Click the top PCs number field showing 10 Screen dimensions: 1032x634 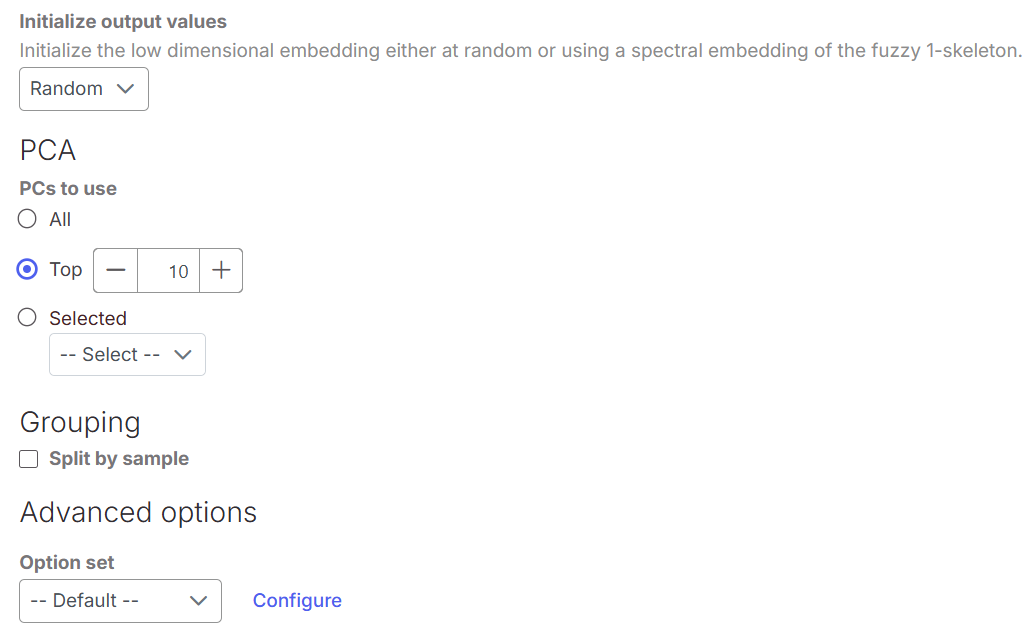point(169,271)
